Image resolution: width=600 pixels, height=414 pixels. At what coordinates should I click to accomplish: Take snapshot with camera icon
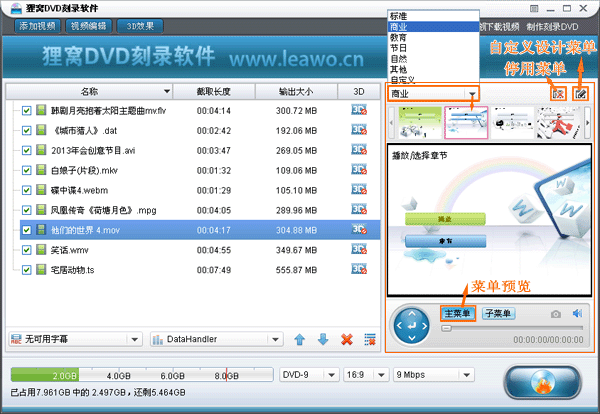click(x=556, y=314)
